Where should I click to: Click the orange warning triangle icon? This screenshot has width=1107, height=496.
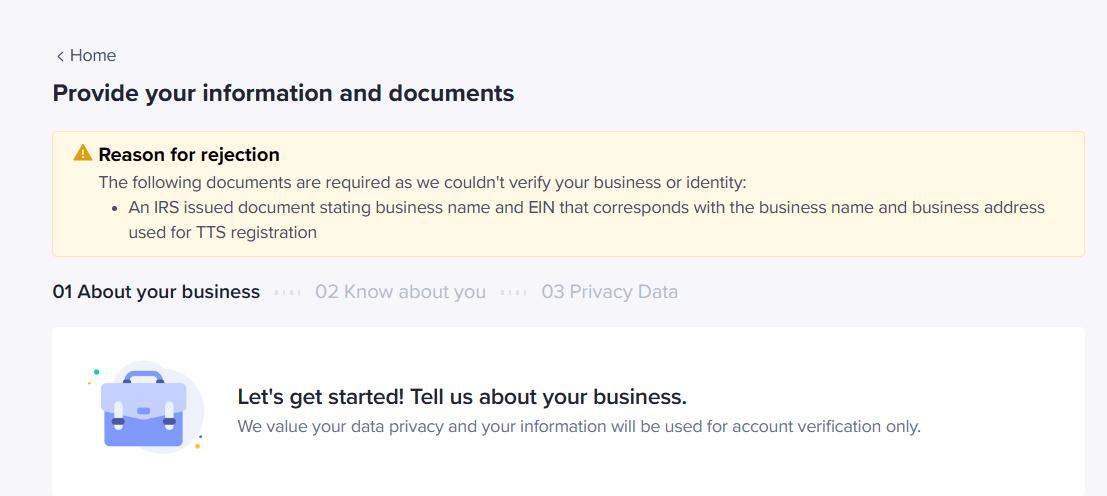point(83,152)
